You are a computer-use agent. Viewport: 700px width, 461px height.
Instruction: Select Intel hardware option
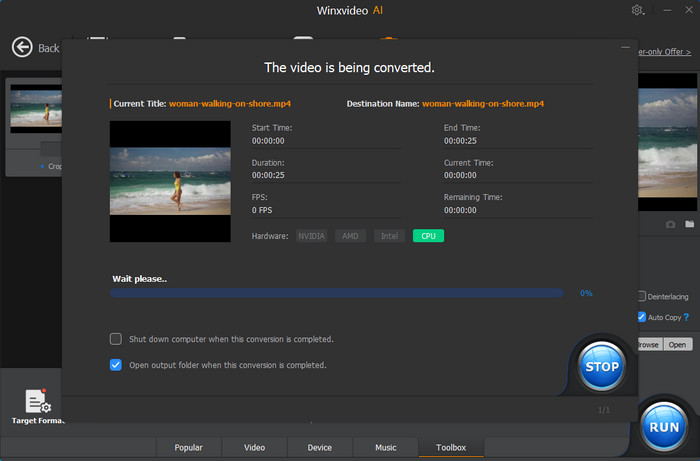click(389, 236)
